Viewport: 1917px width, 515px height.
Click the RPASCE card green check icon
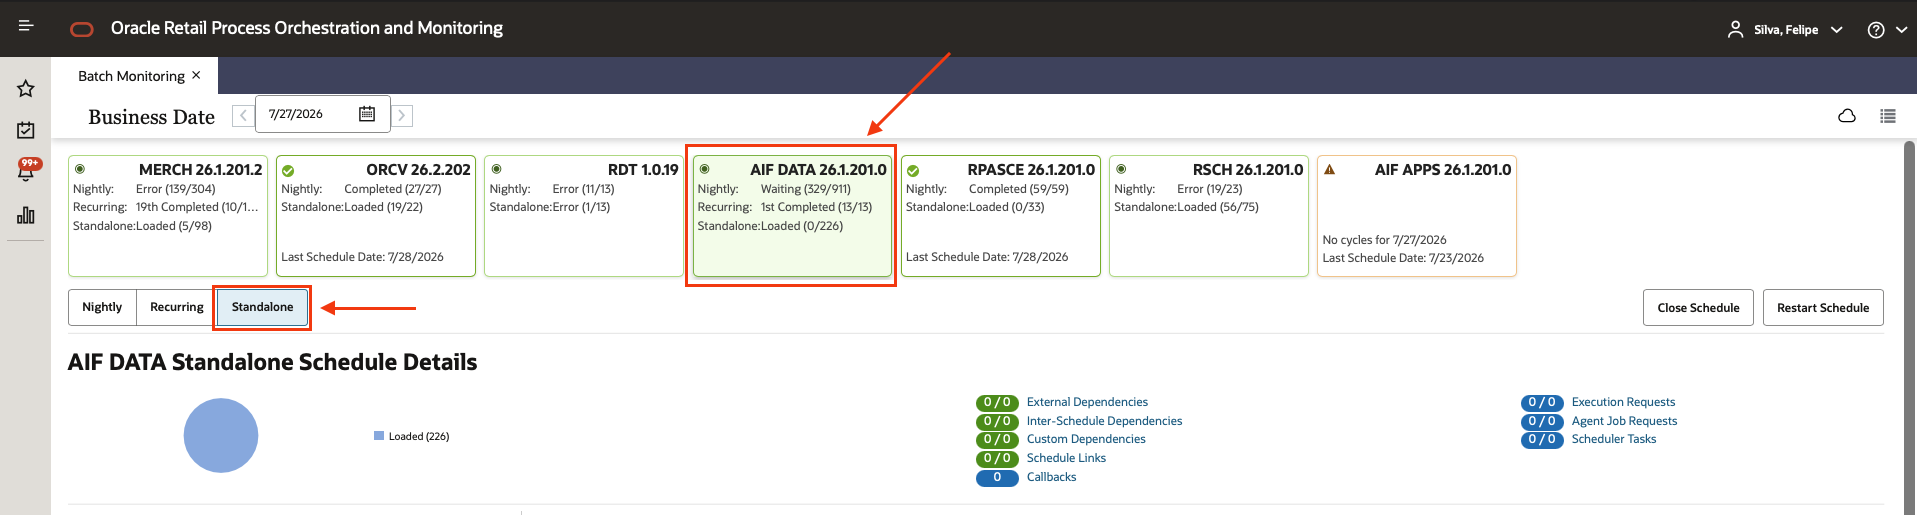tap(913, 171)
